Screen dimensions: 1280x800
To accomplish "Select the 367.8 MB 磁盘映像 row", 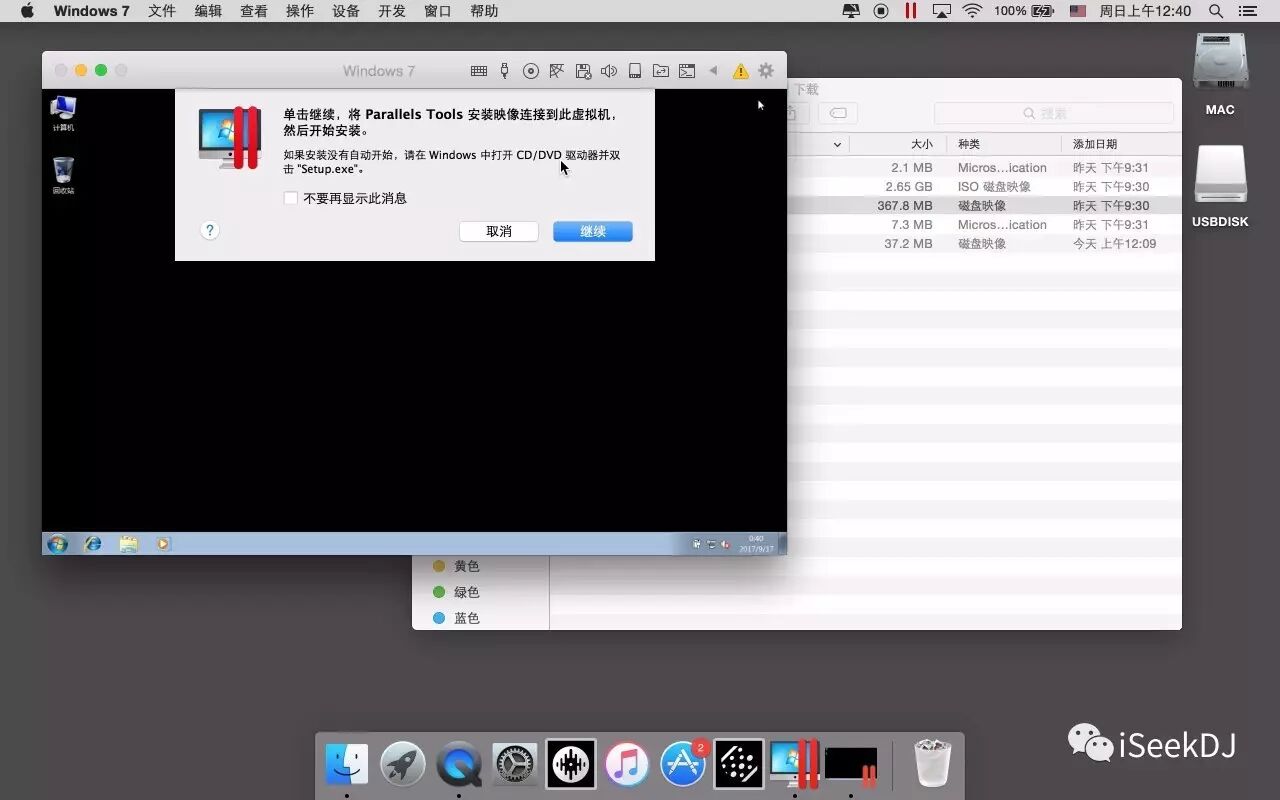I will pos(984,206).
